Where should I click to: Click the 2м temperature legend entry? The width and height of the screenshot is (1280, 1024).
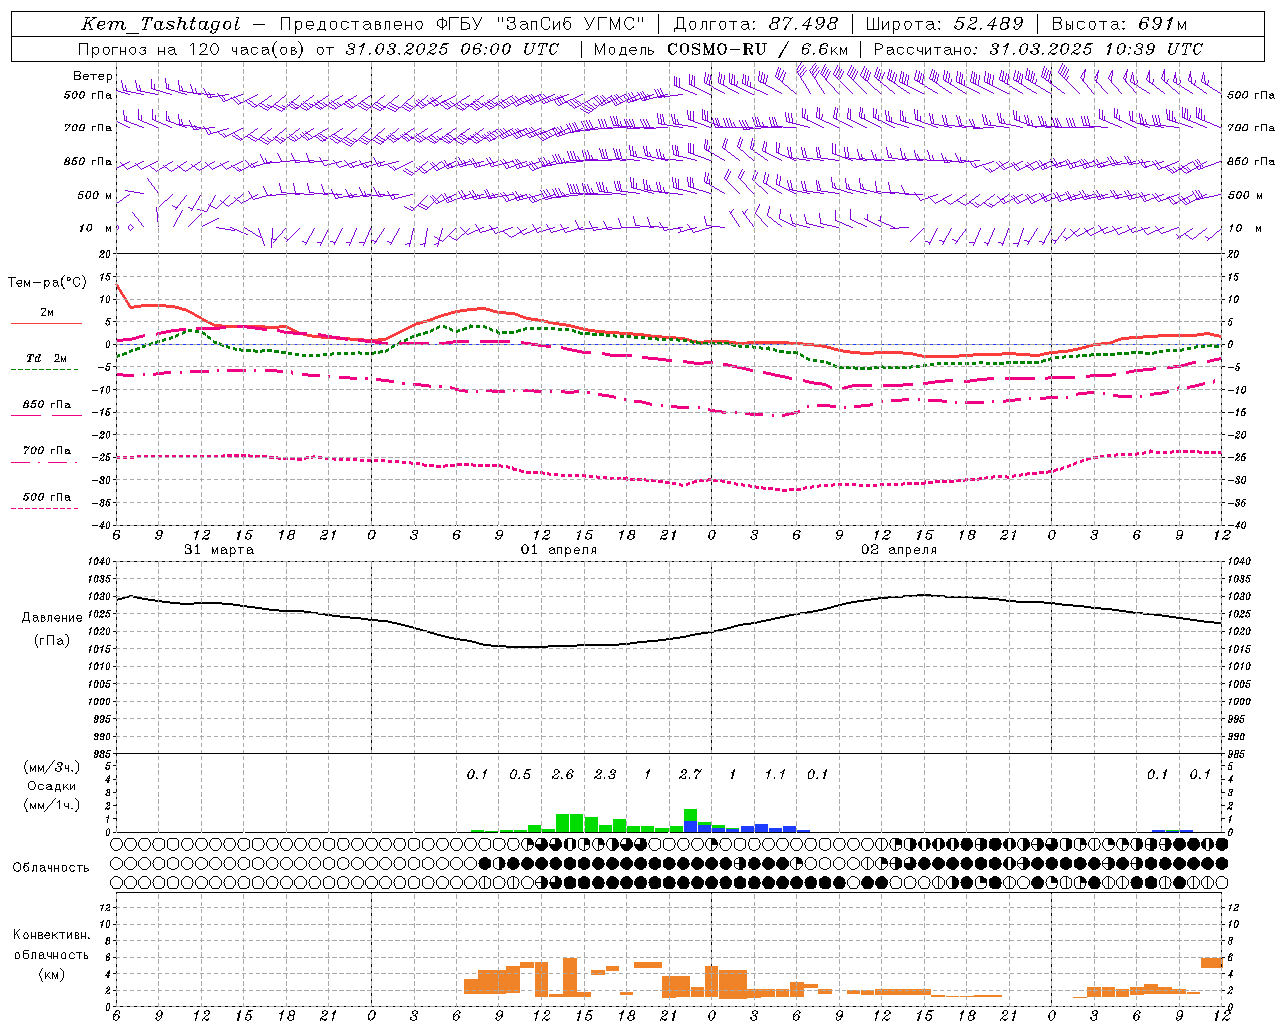tap(47, 313)
